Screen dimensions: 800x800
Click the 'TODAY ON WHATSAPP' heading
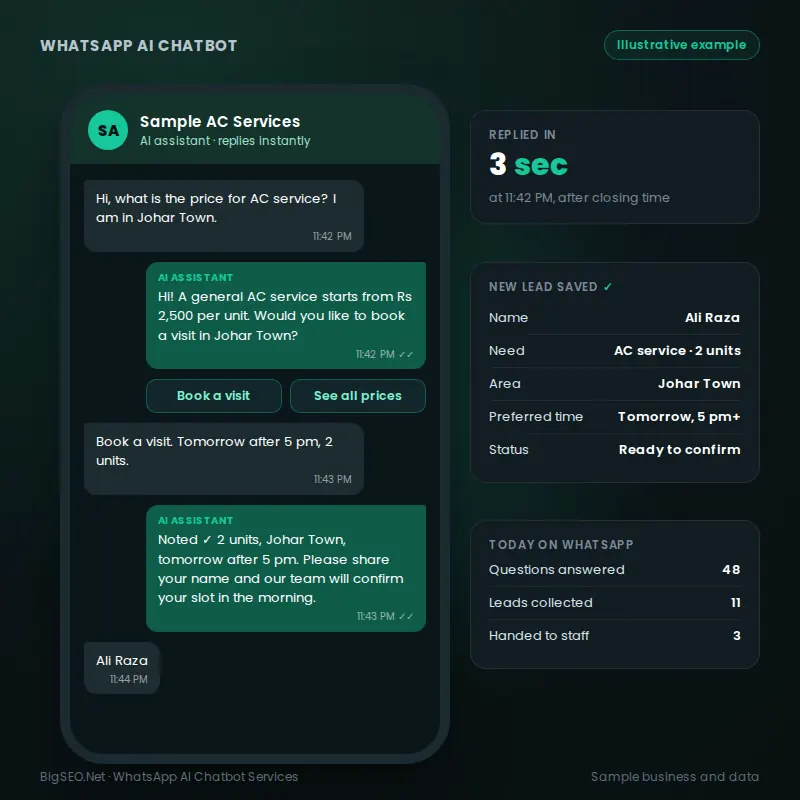click(561, 545)
